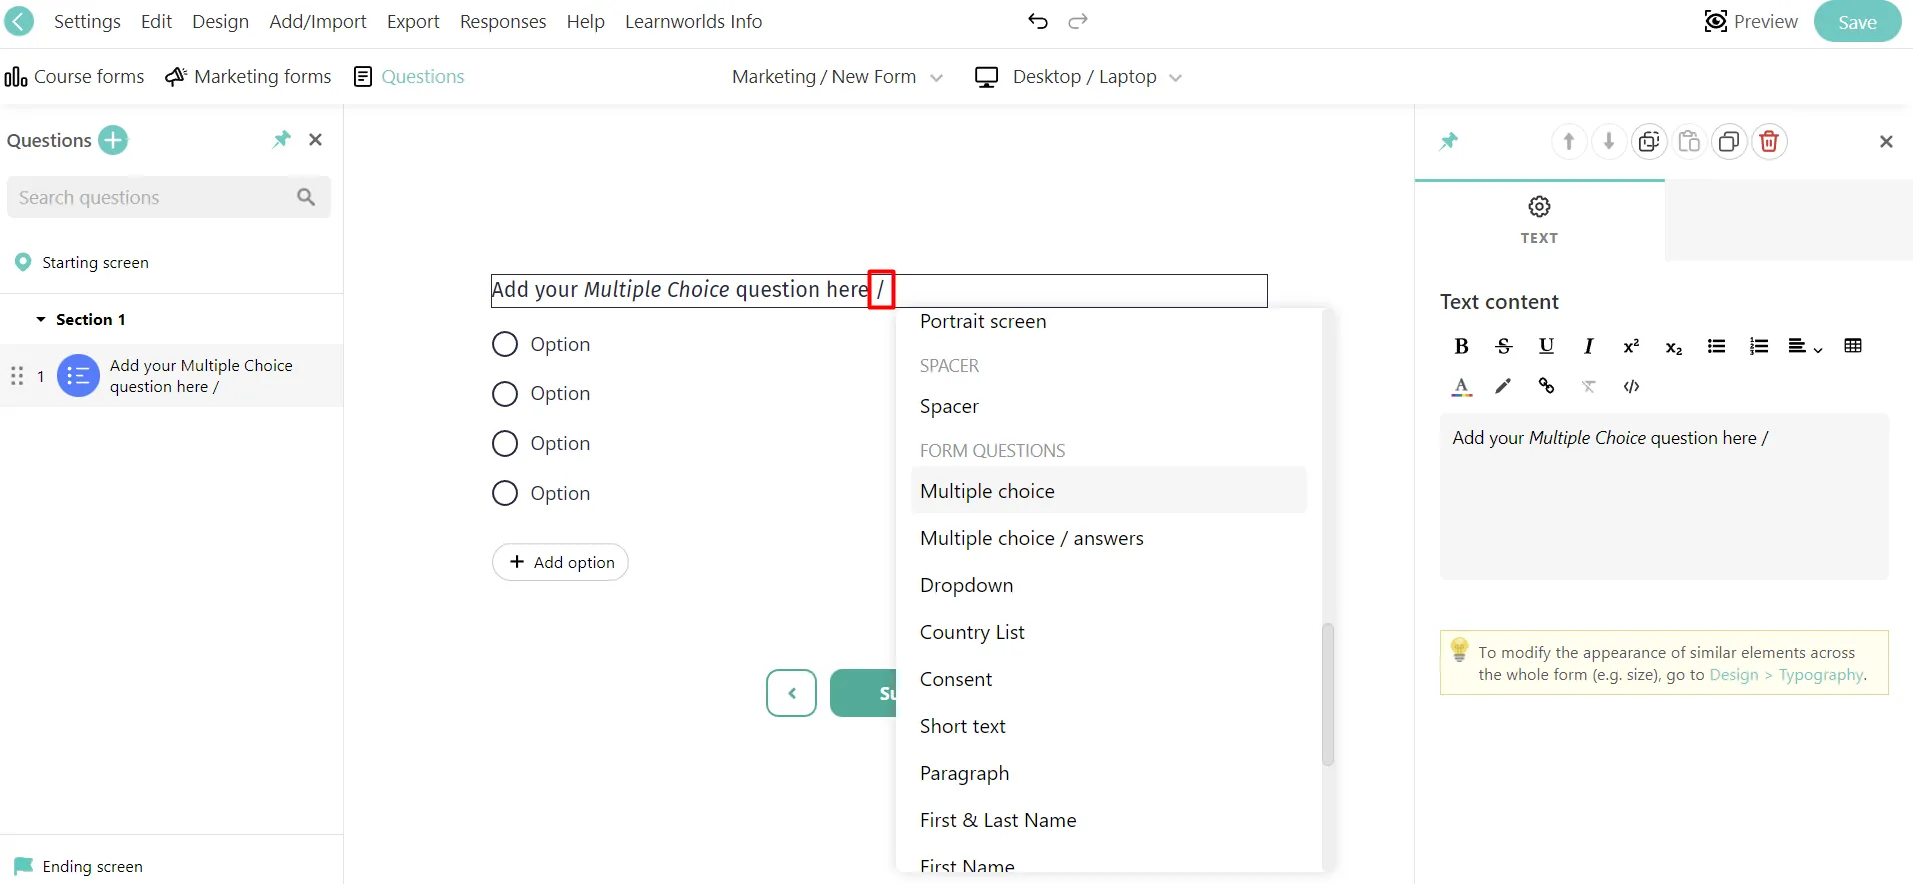The width and height of the screenshot is (1913, 884).
Task: Toggle the pin on the Questions panel
Action: coord(281,140)
